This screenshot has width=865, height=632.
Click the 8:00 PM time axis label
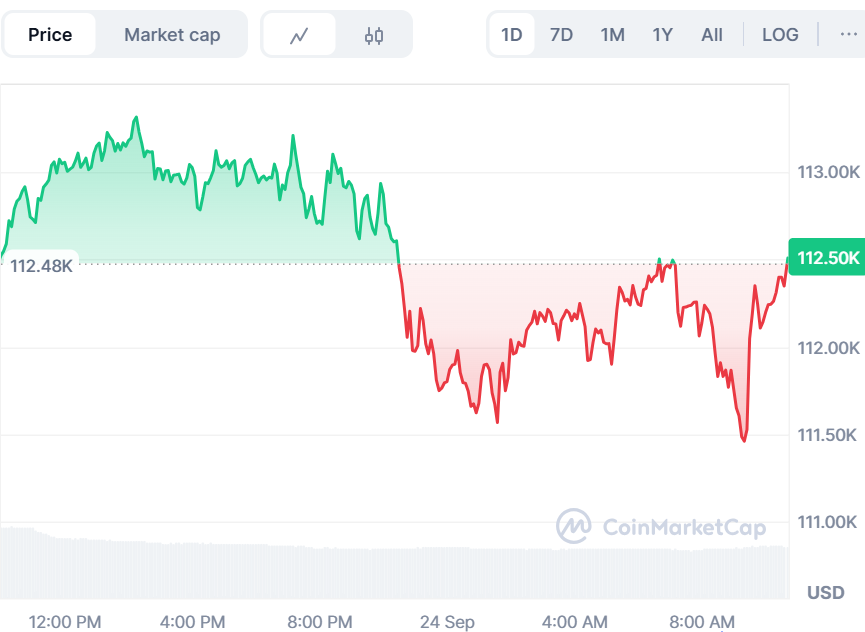pyautogui.click(x=319, y=622)
